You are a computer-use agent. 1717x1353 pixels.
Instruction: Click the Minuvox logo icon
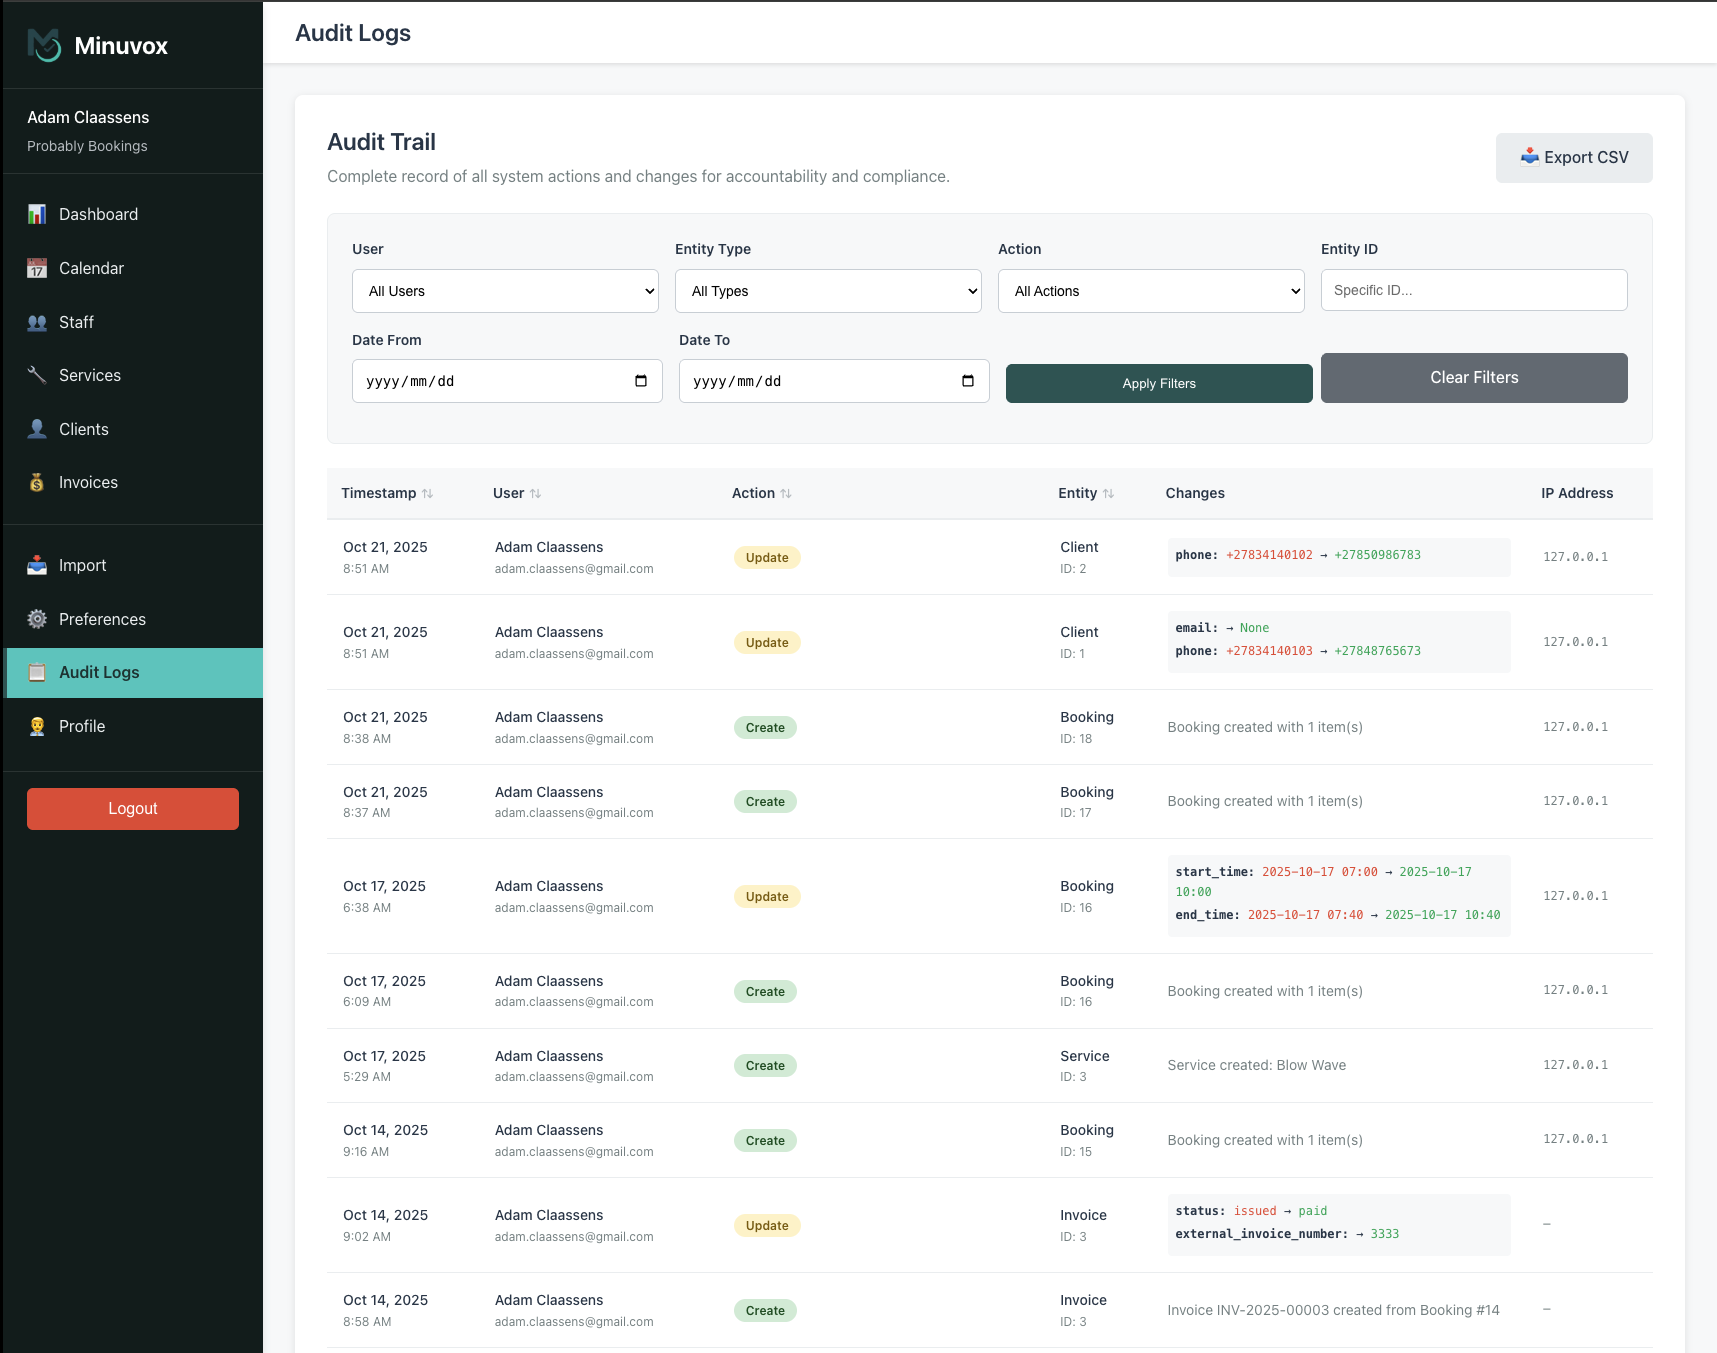point(45,45)
